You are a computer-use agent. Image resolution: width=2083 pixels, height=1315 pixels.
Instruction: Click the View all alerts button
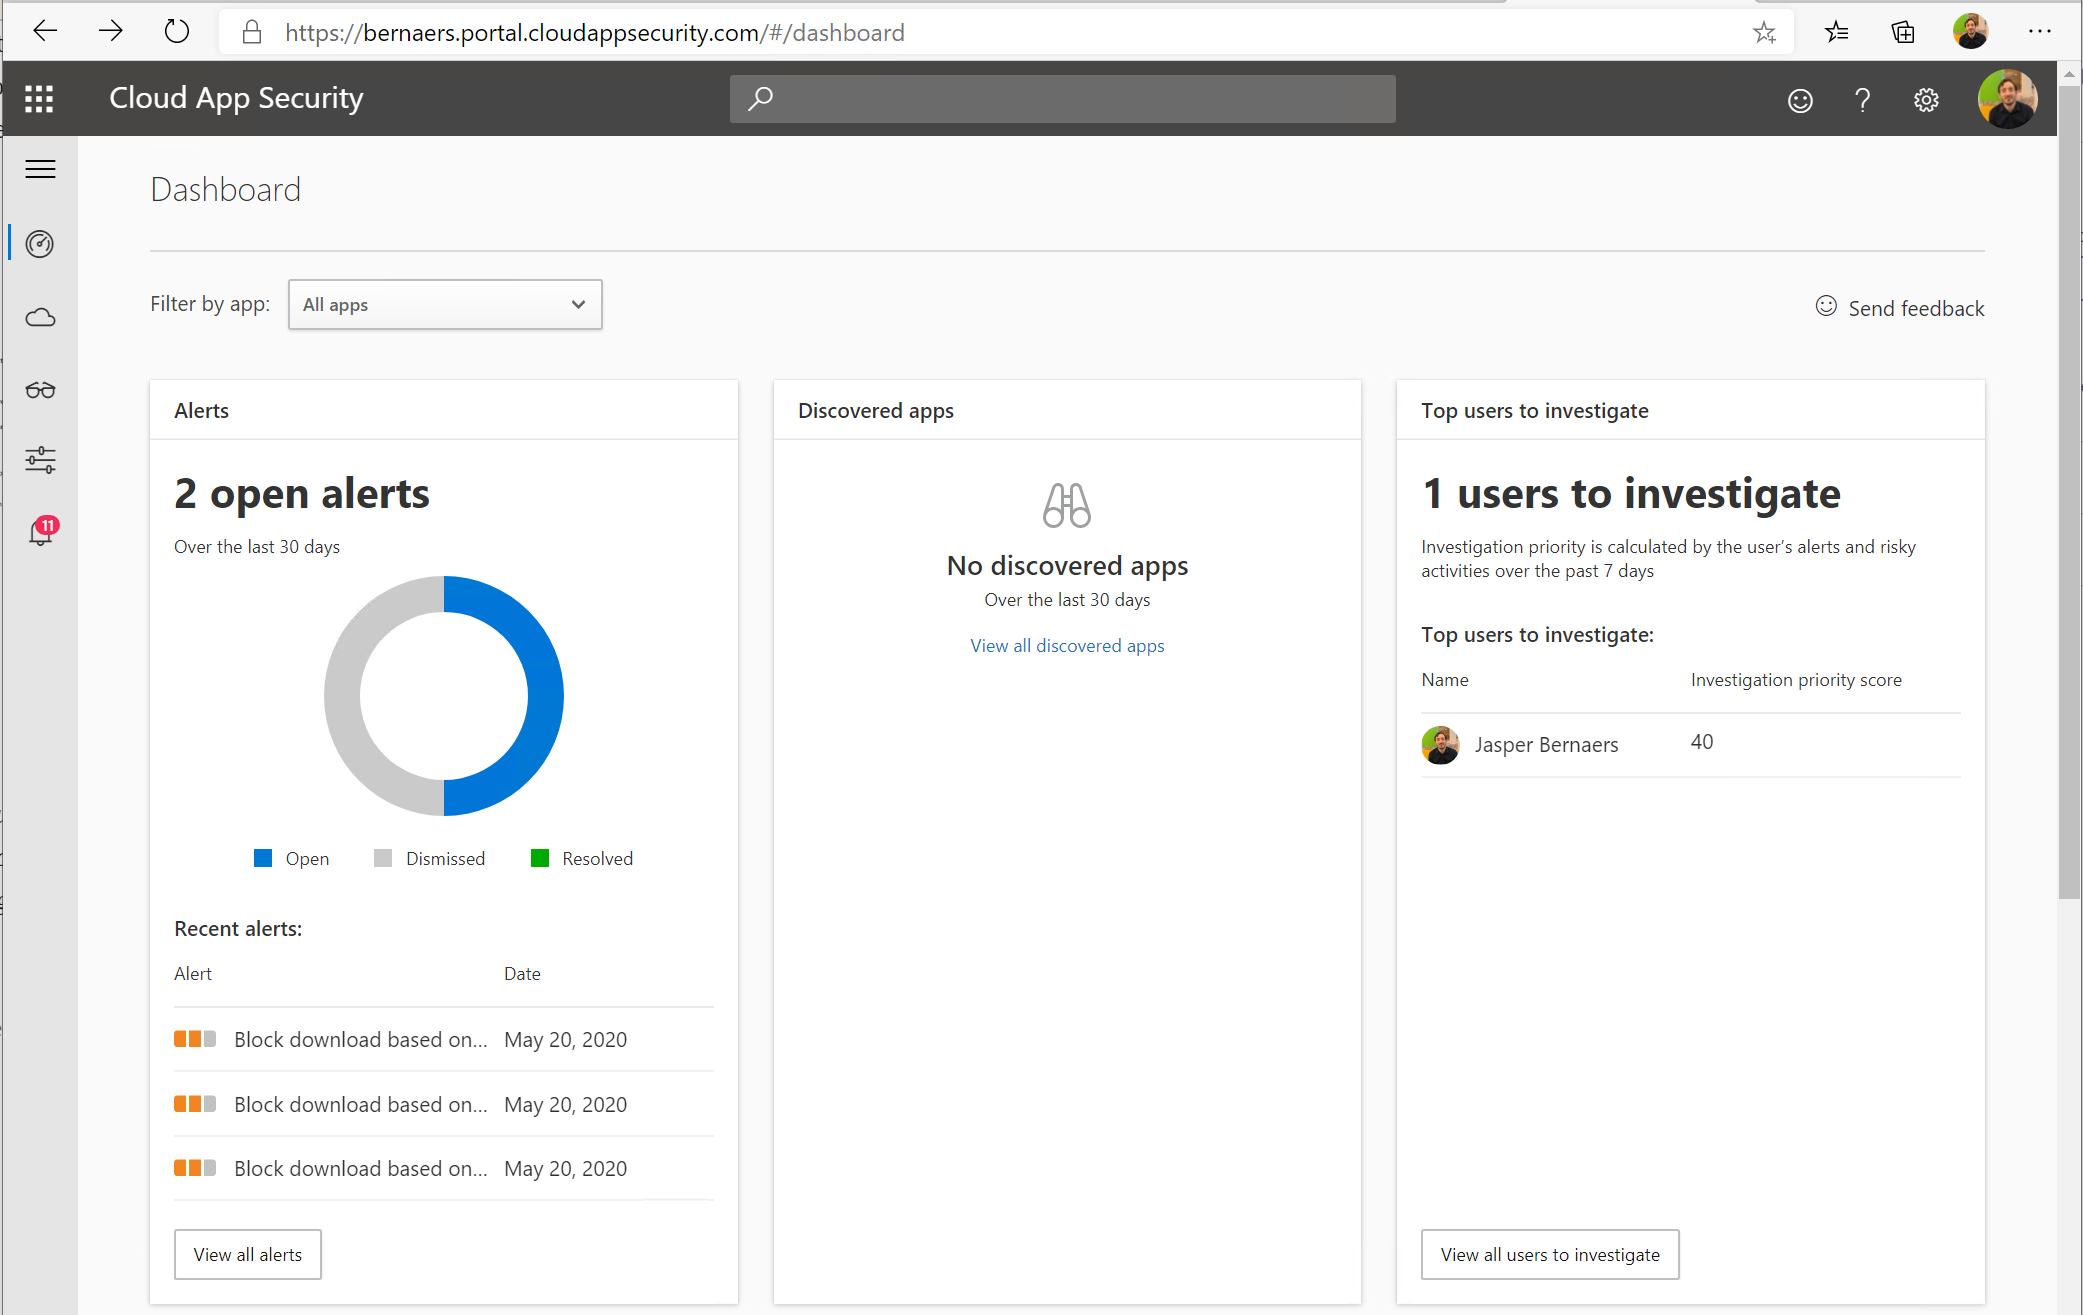247,1253
